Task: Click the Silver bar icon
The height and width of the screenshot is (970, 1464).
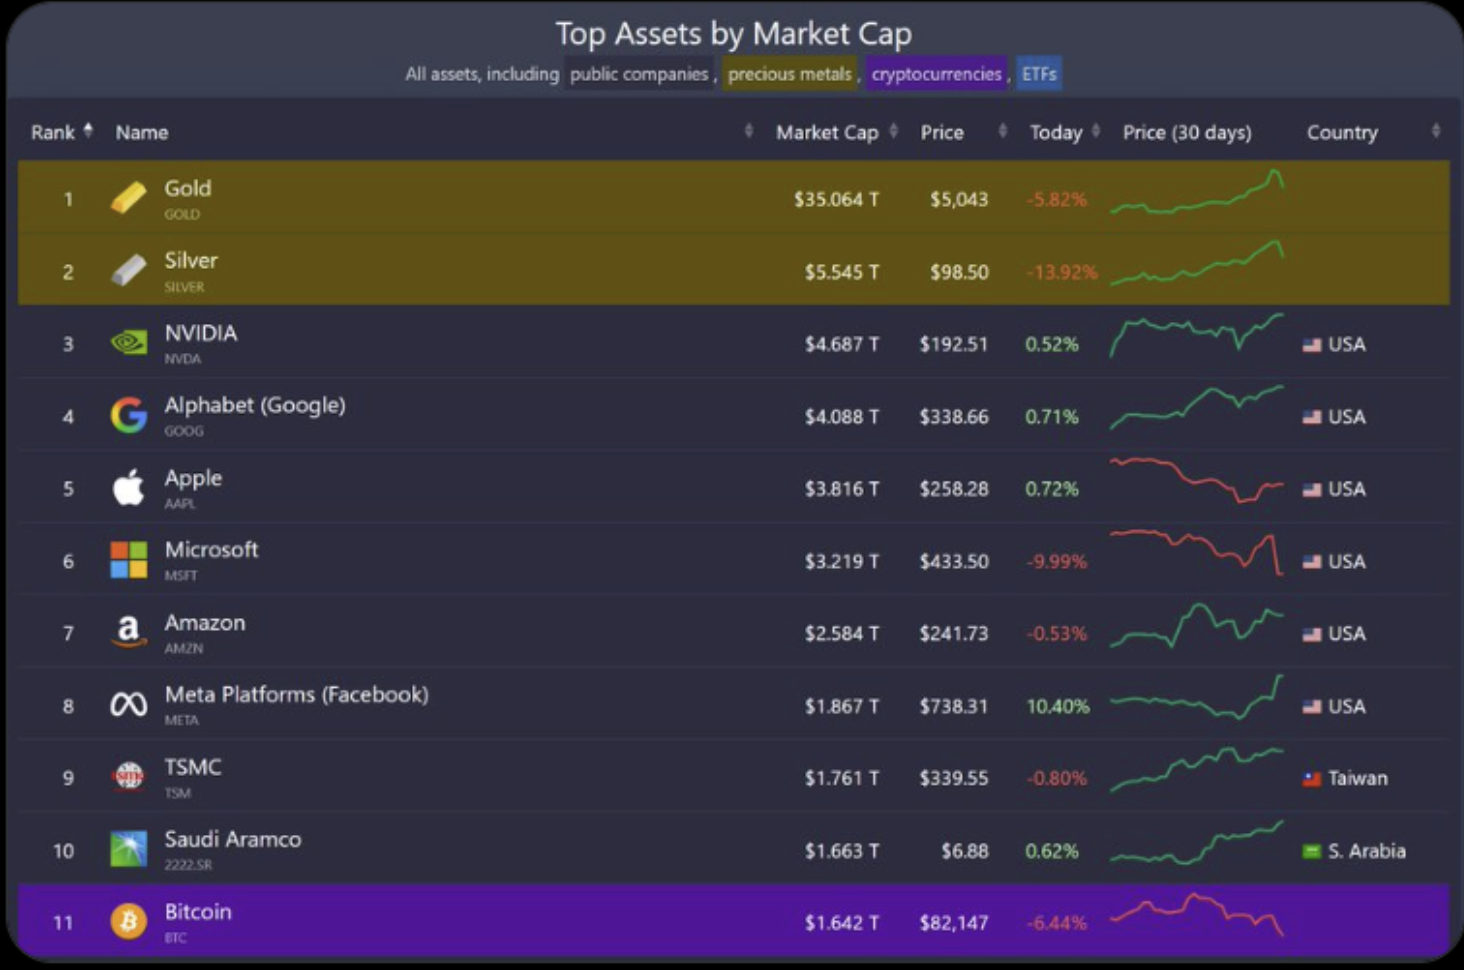Action: (128, 270)
